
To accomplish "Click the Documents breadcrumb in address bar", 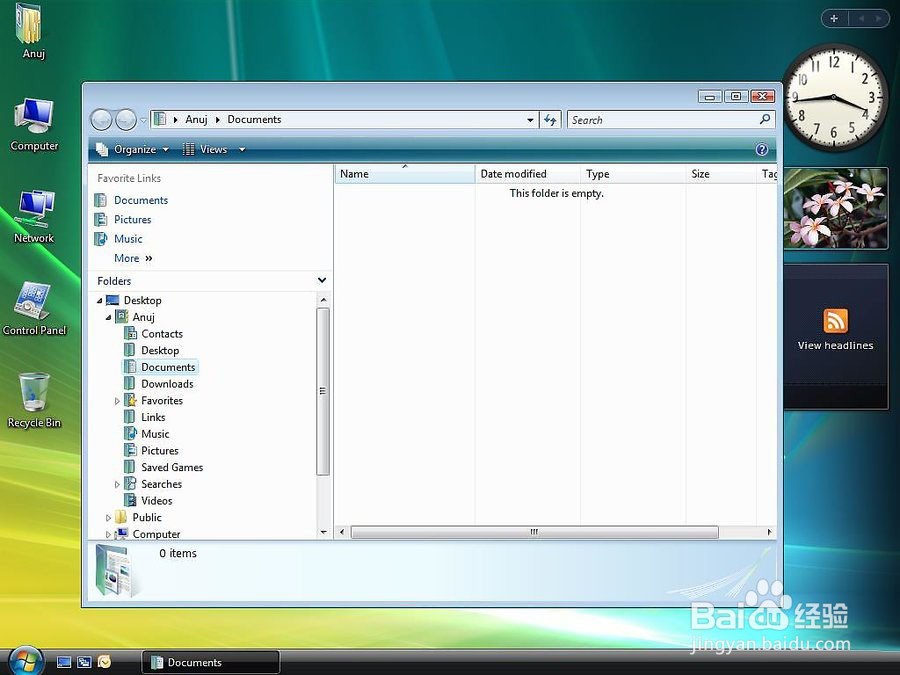I will pos(254,119).
